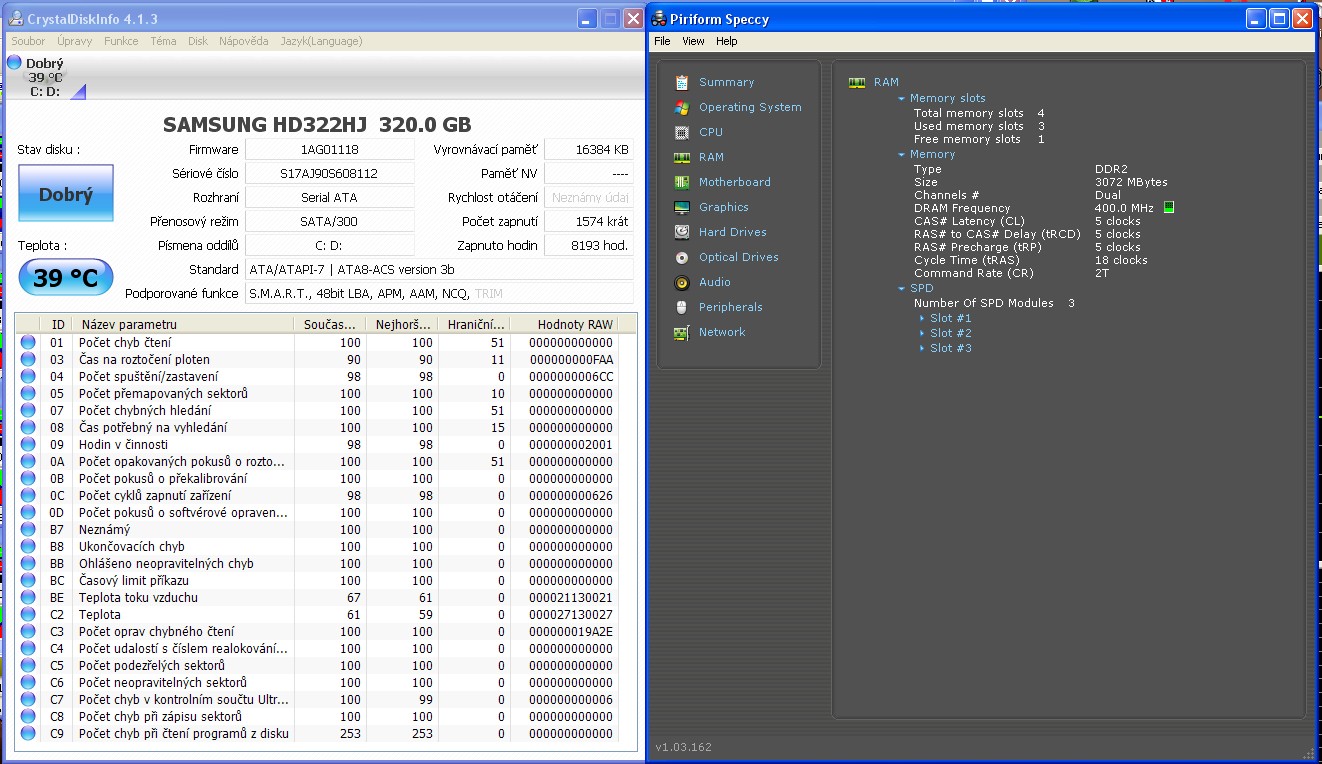Open the Hard Drives icon
Image resolution: width=1322 pixels, height=764 pixels.
682,232
